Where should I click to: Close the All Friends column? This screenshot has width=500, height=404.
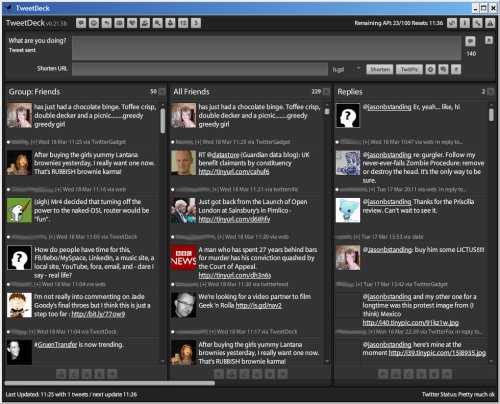[x=326, y=92]
